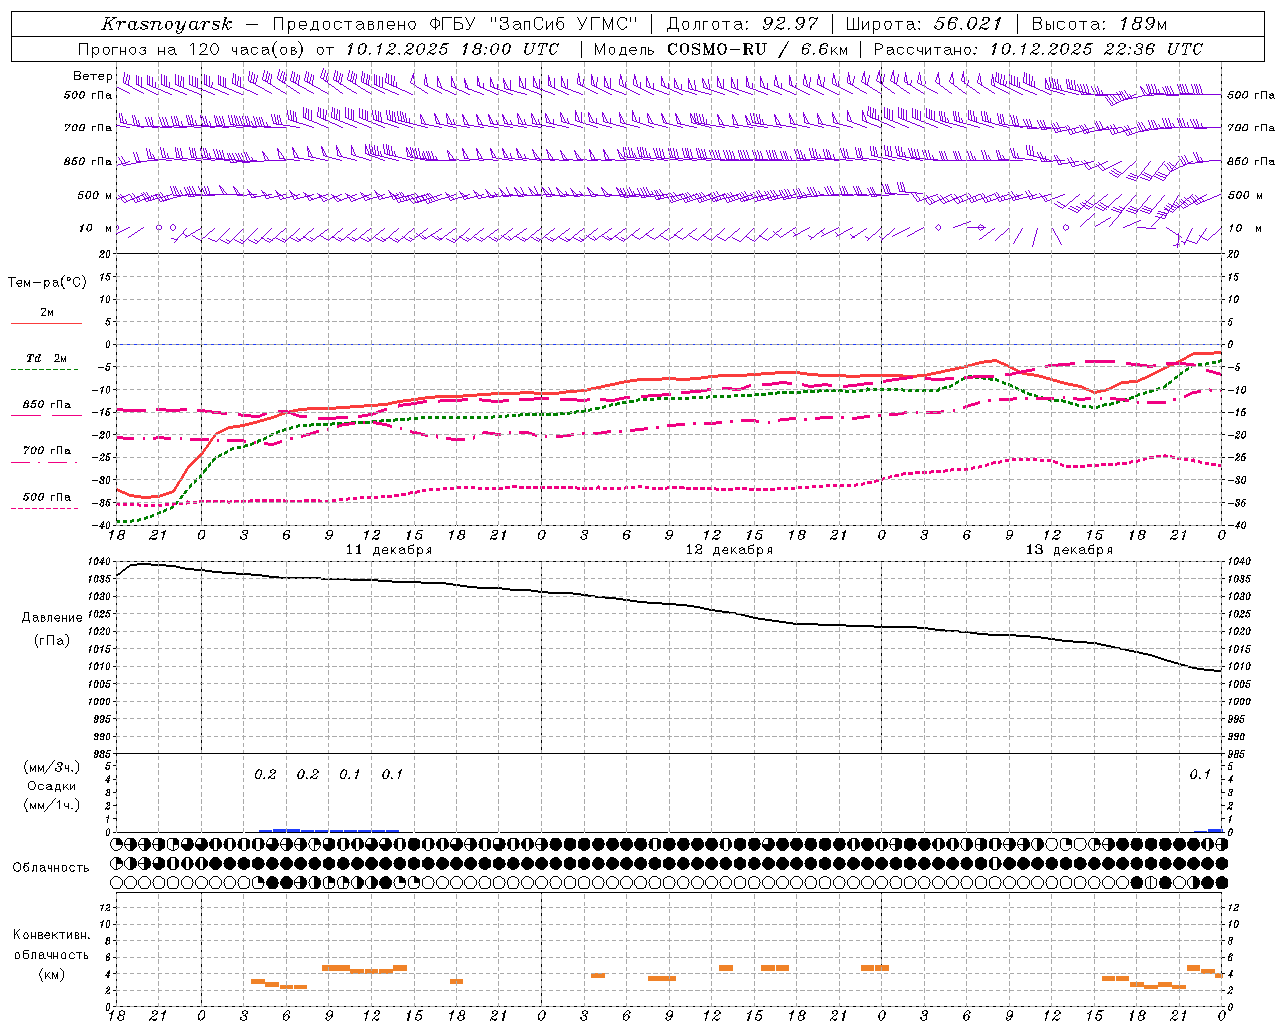
Task: Click the '2м' temperature legend entry
Action: pyautogui.click(x=47, y=312)
